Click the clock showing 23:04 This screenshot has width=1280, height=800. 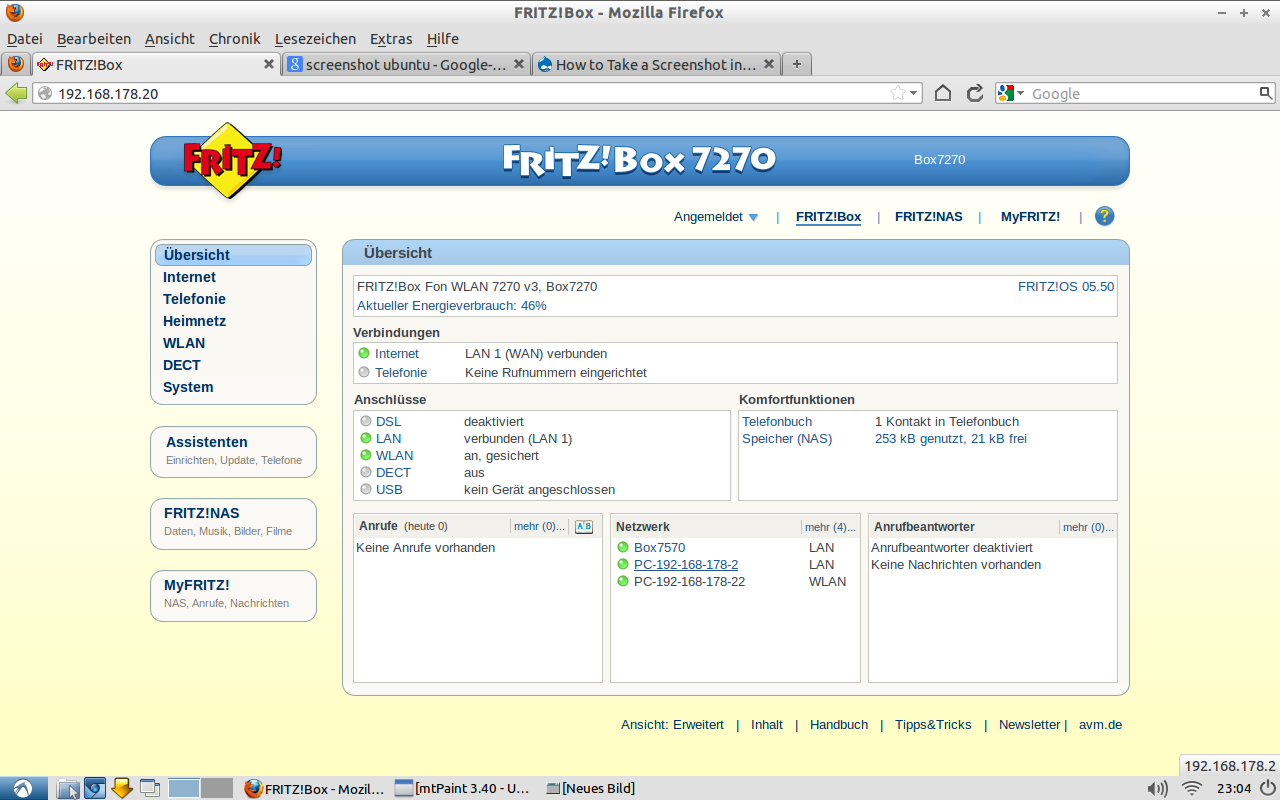pos(1234,788)
